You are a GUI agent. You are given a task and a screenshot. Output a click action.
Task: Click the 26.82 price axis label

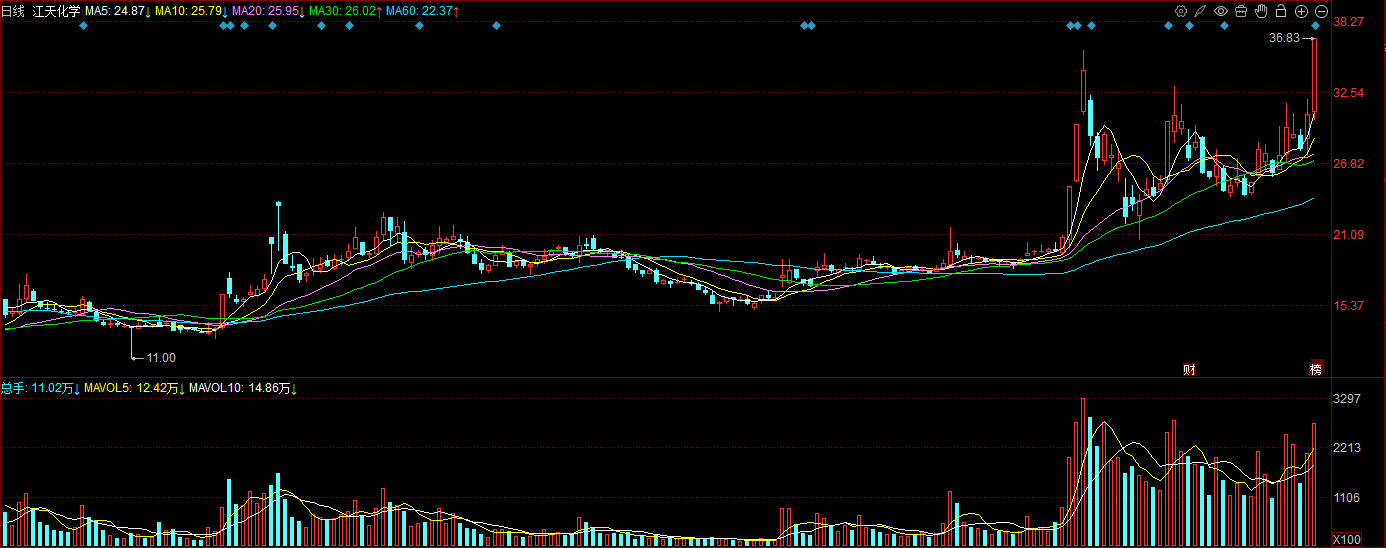click(1349, 164)
